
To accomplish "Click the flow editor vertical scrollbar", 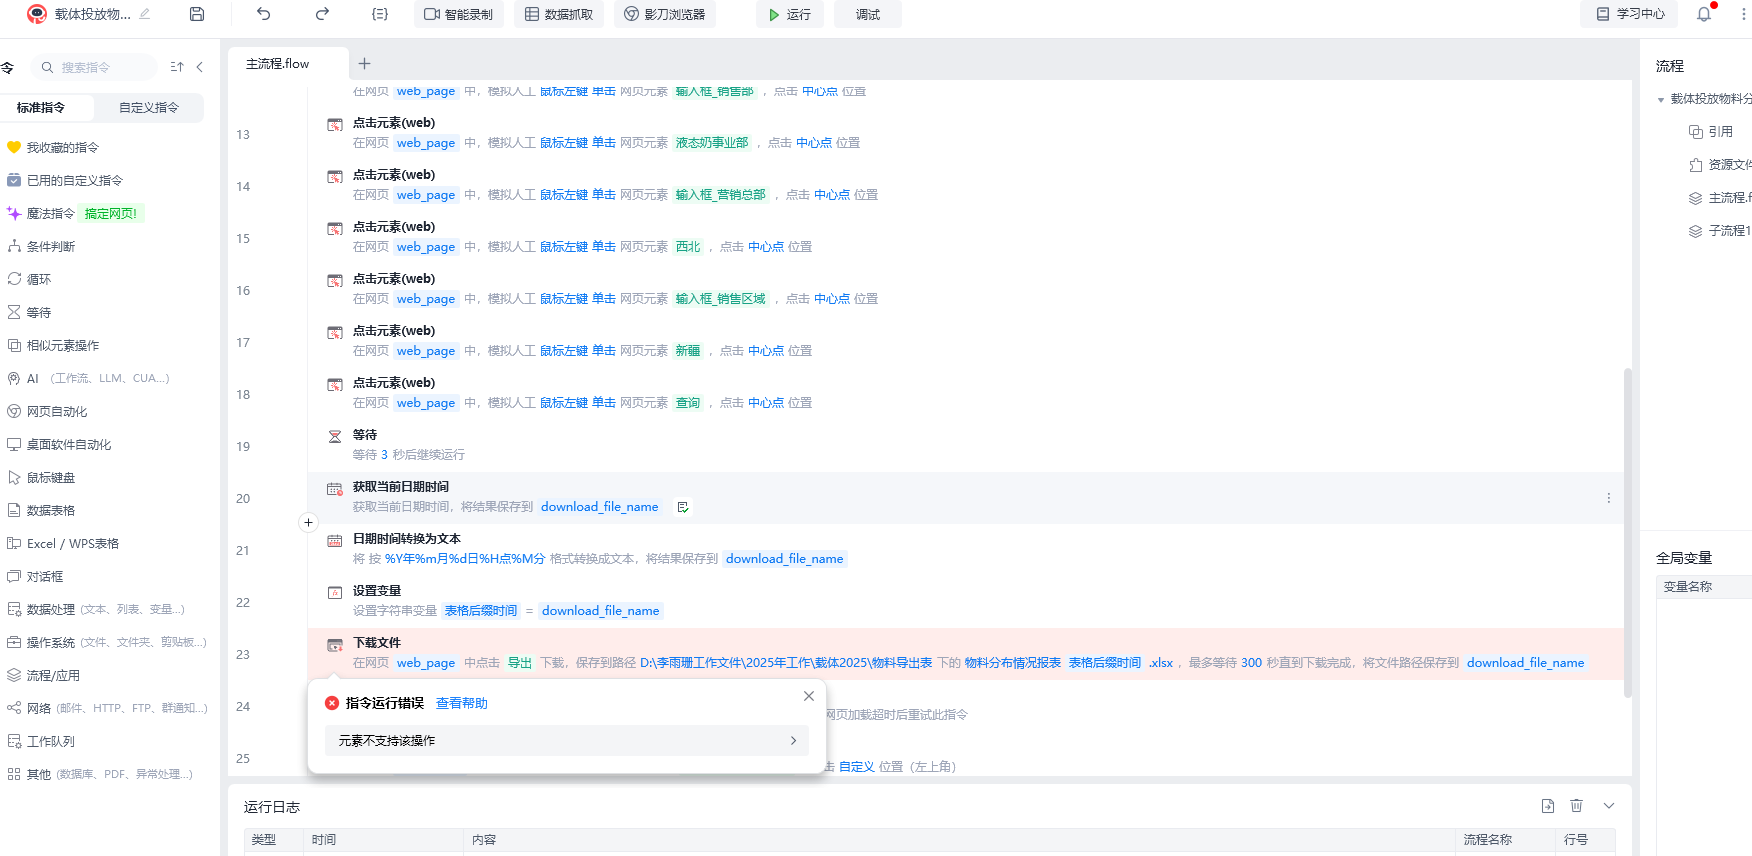I will (1628, 533).
